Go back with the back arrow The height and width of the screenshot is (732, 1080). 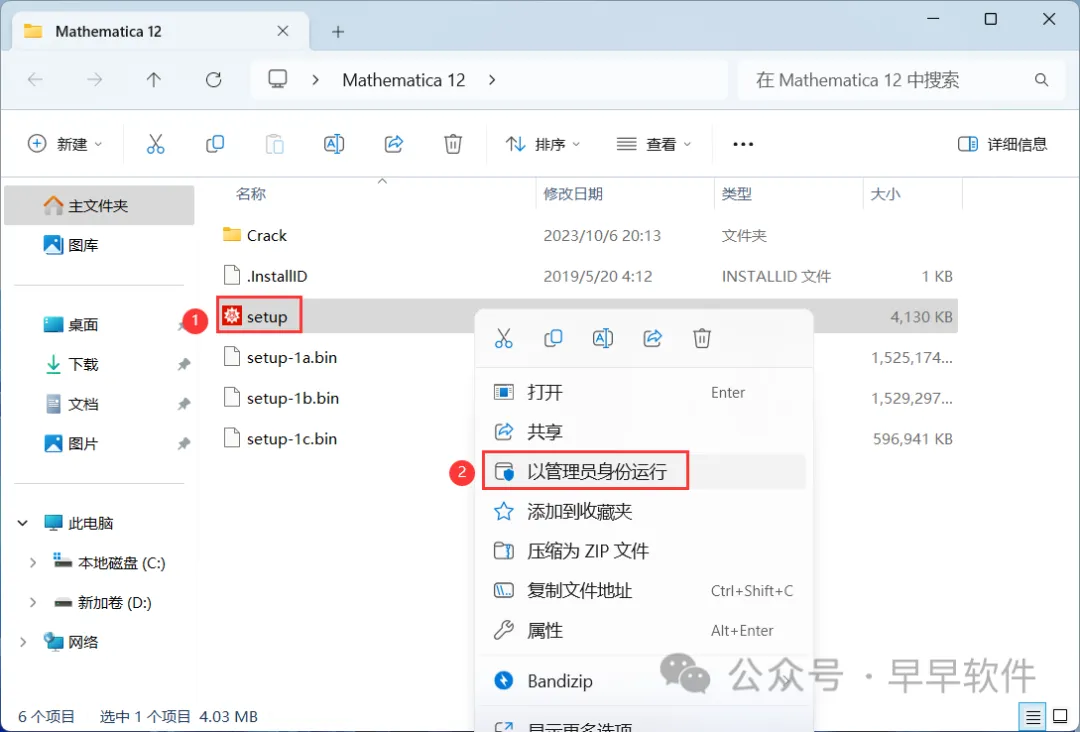pos(35,80)
